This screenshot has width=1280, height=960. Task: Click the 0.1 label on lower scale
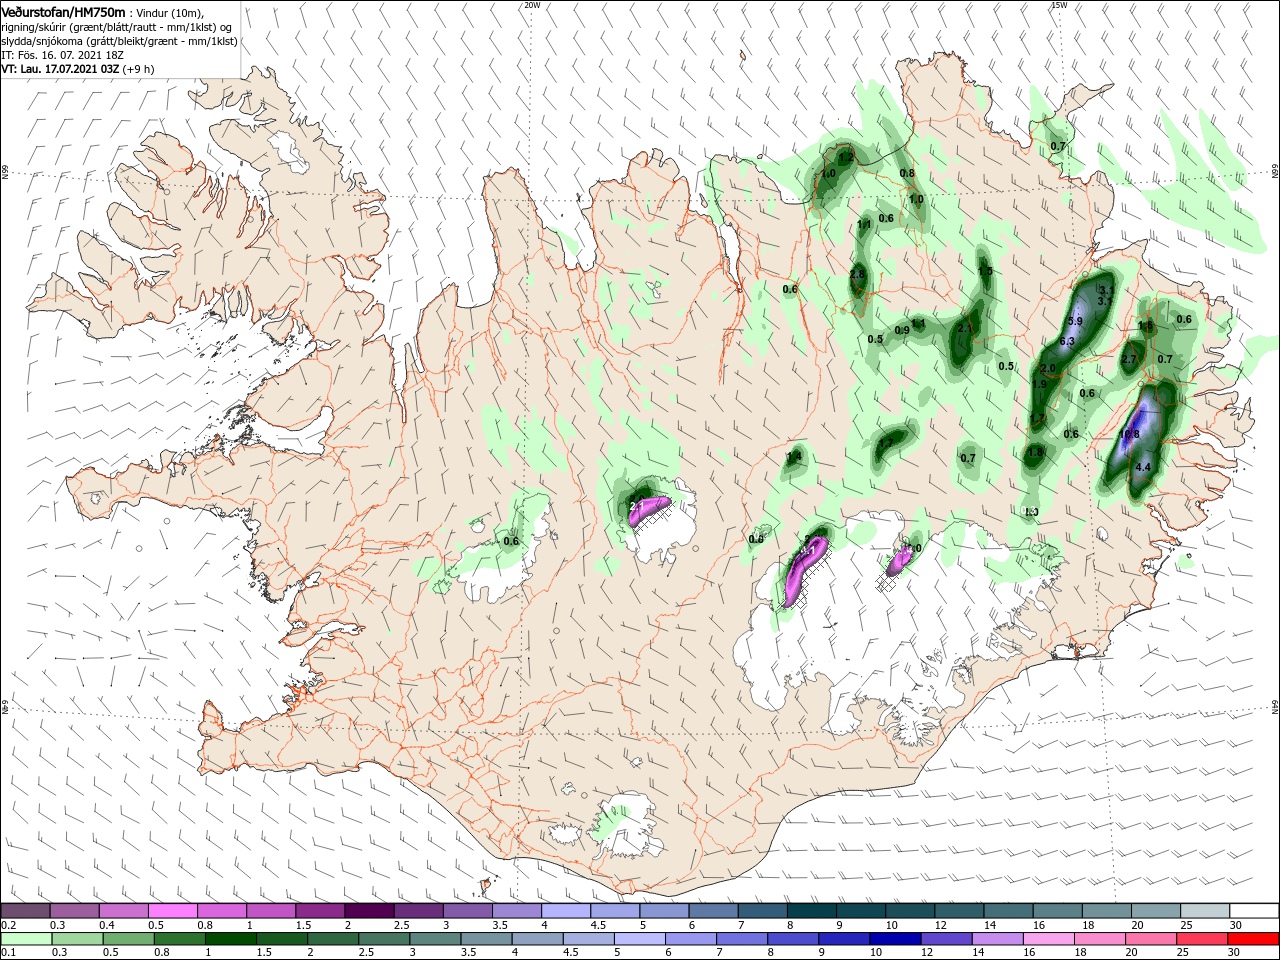(8, 953)
